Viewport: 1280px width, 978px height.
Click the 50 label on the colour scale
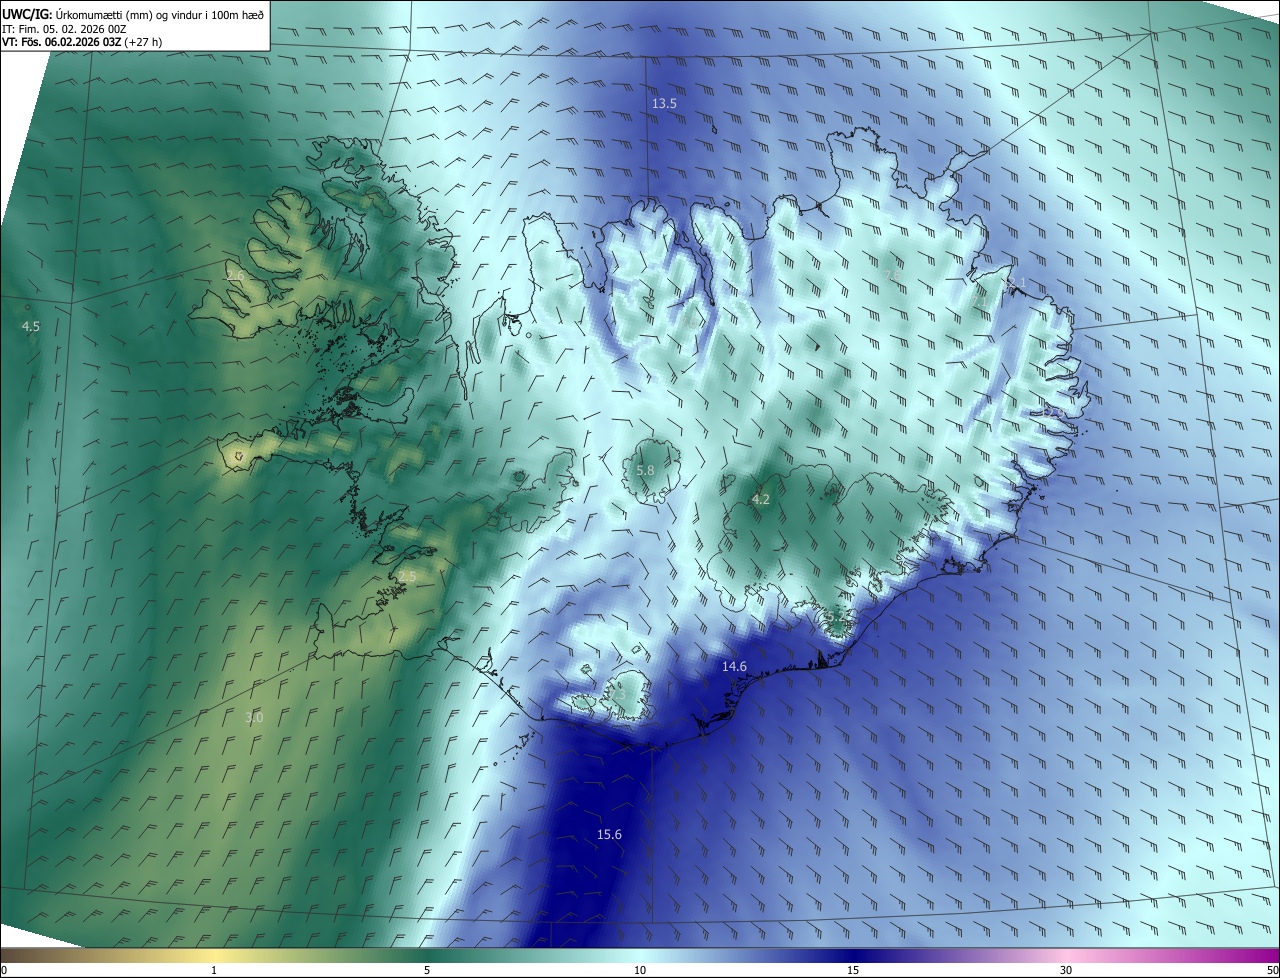click(x=1273, y=971)
